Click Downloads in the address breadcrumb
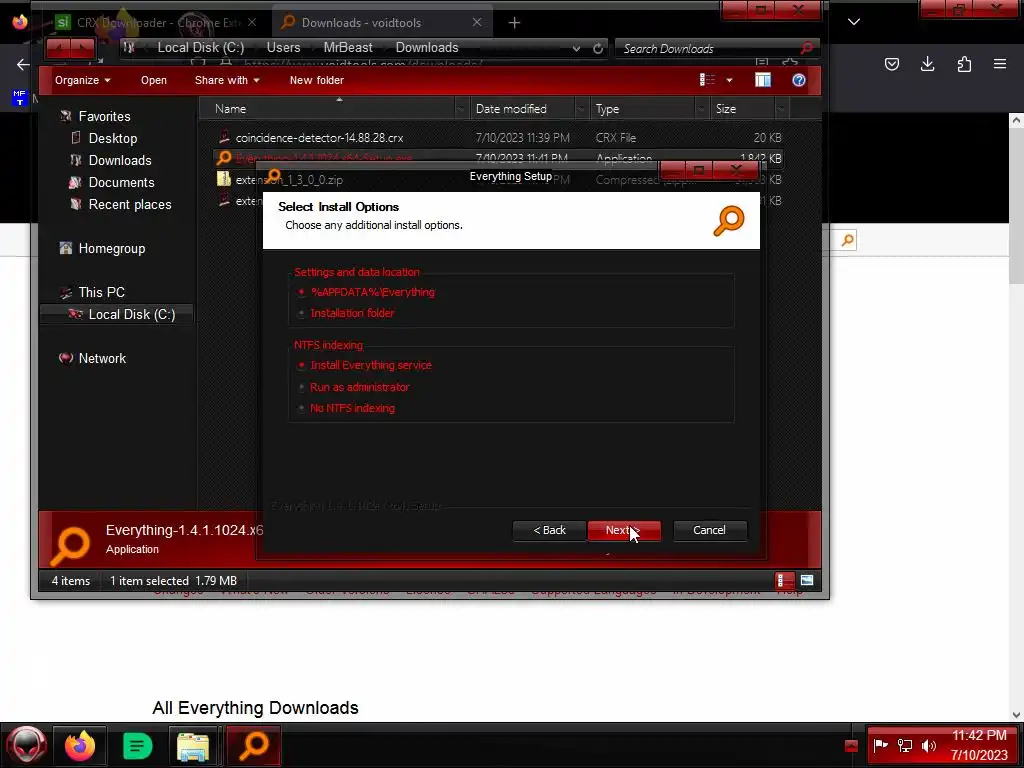Screen dimensions: 1024x768 point(427,48)
